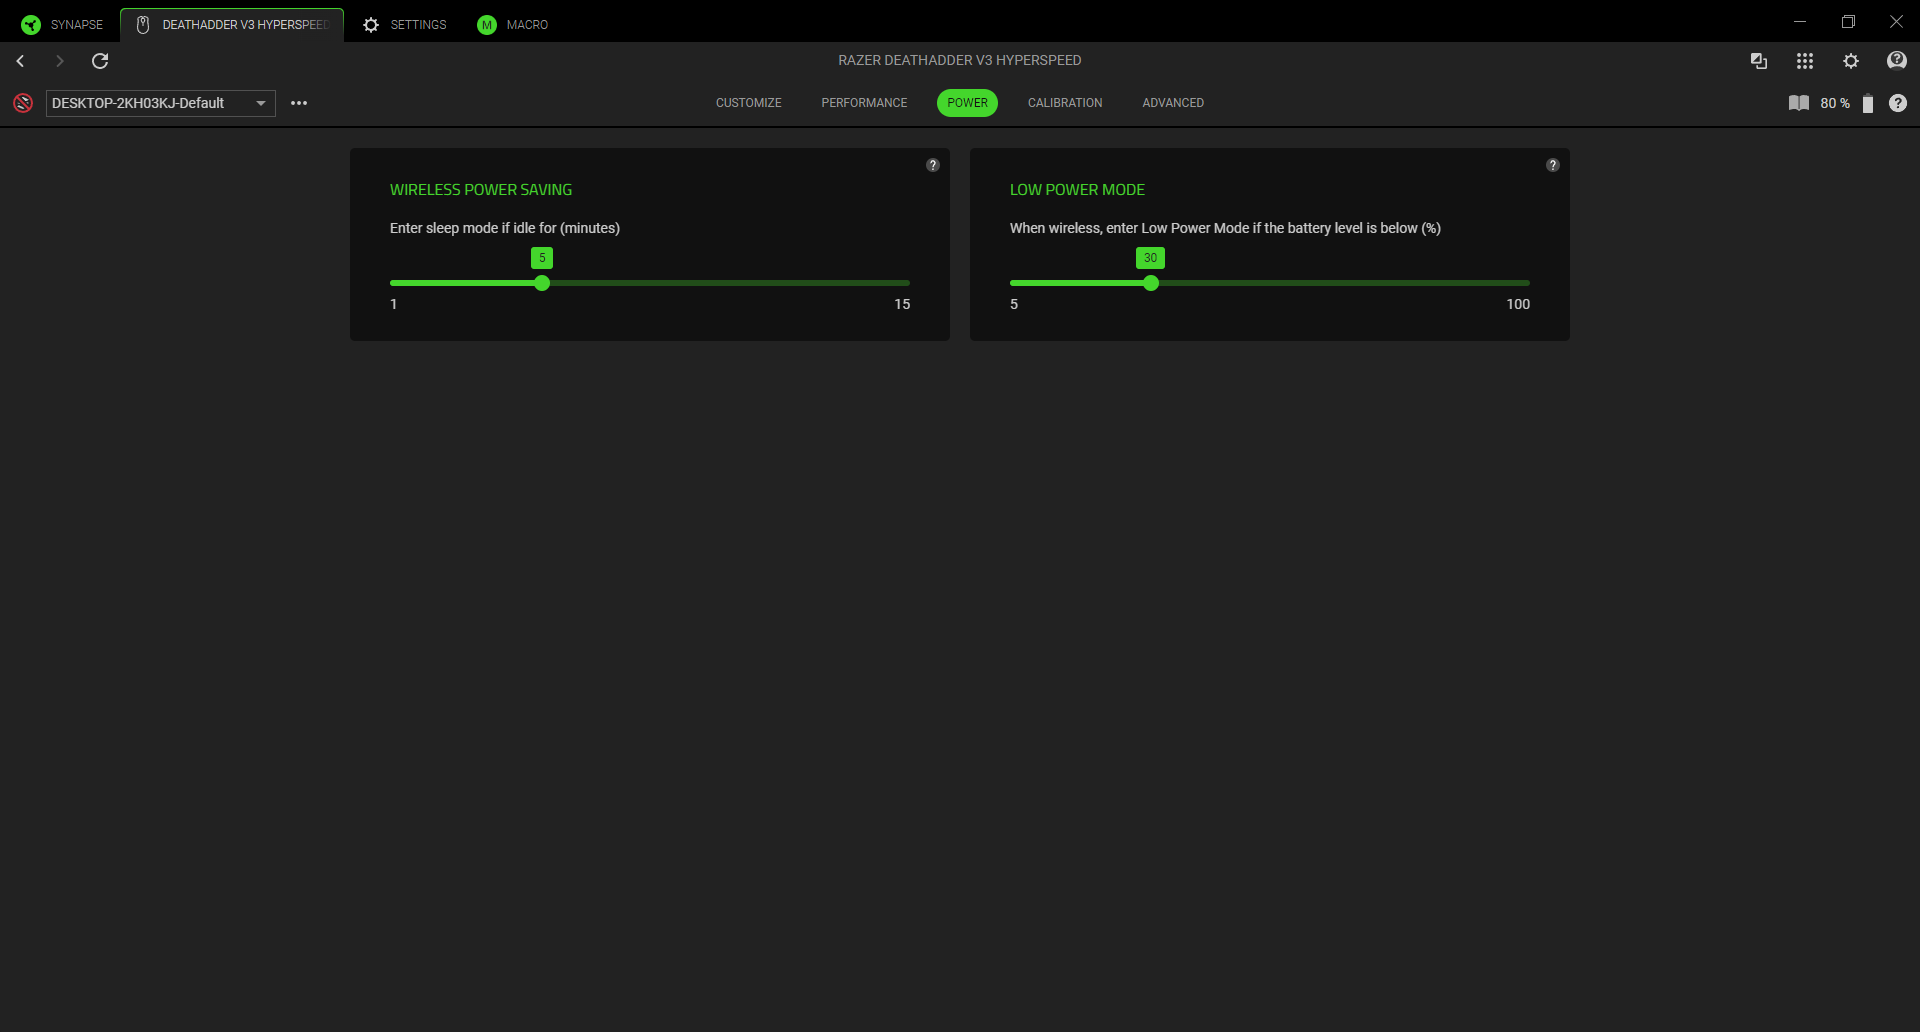Click Wireless Power Saving help icon
1920x1032 pixels.
(x=933, y=165)
